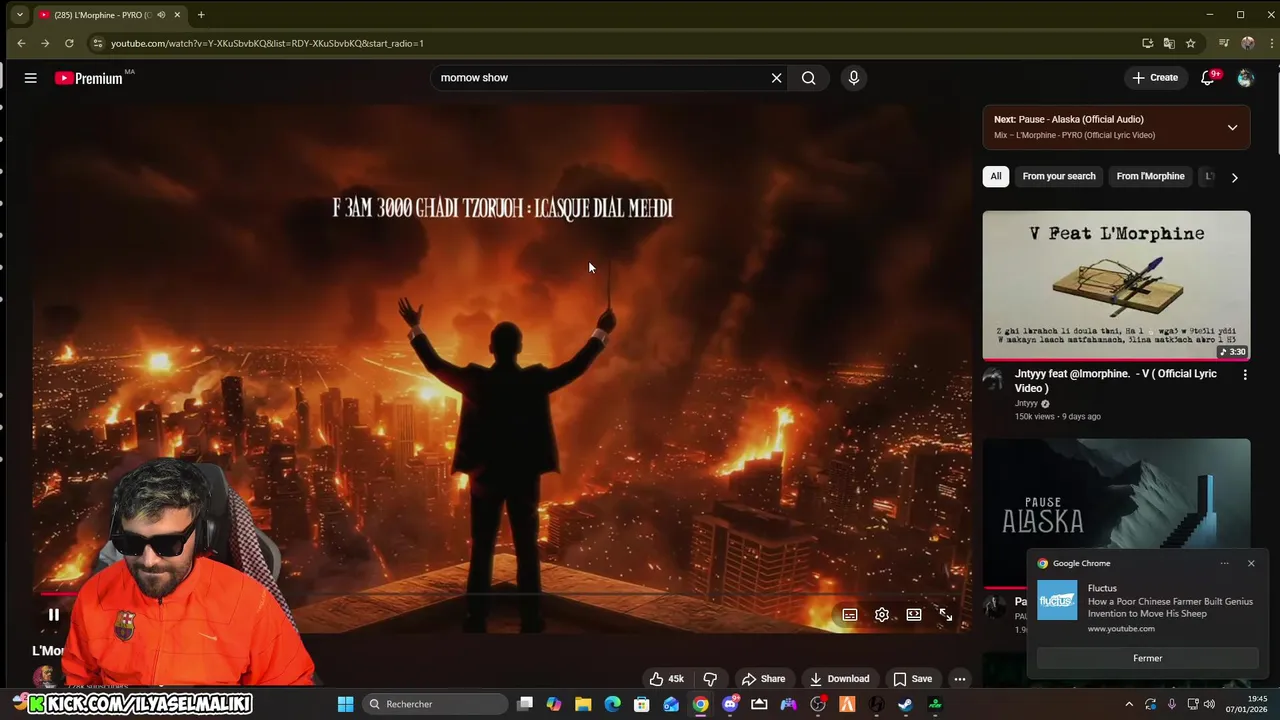Open Chrome profile avatar
This screenshot has width=1280, height=720.
[1247, 43]
